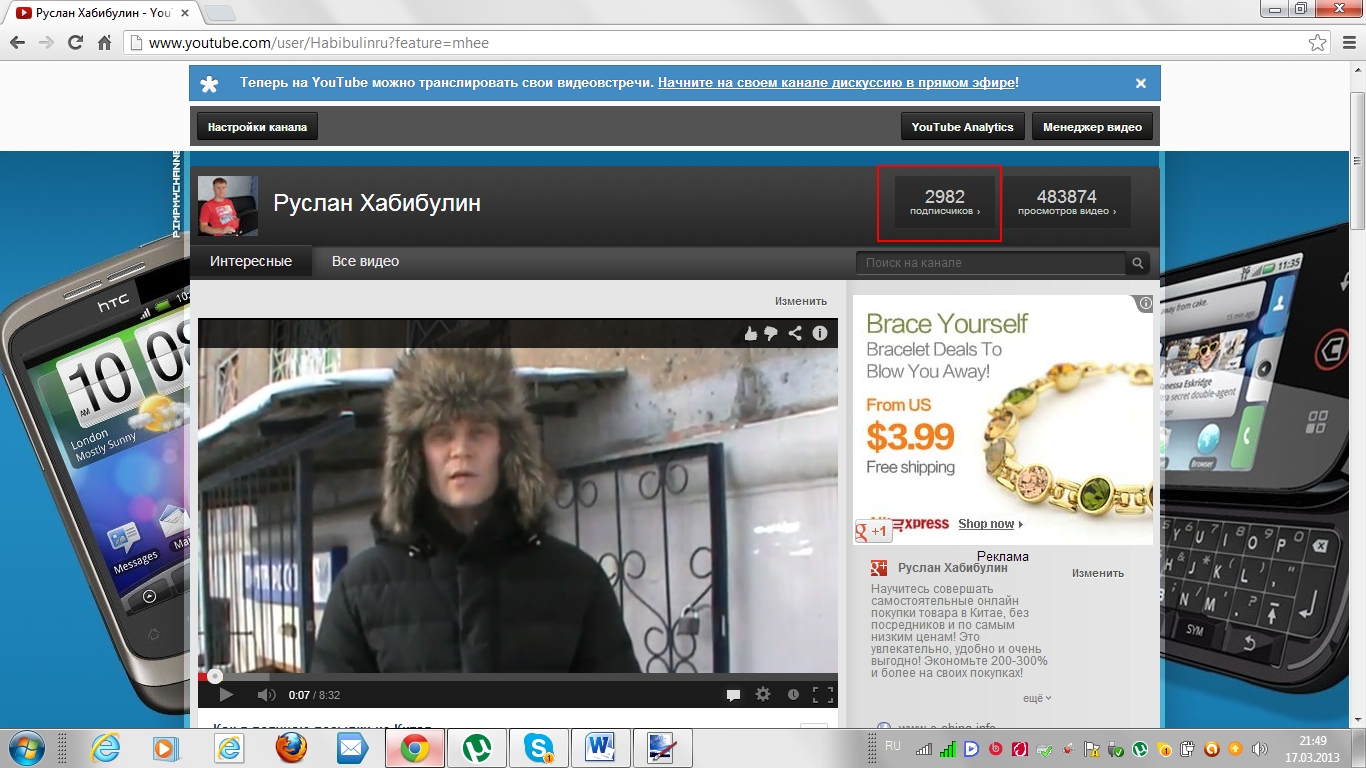Viewport: 1366px width, 768px height.
Task: Open the Интересные tab
Action: point(251,261)
